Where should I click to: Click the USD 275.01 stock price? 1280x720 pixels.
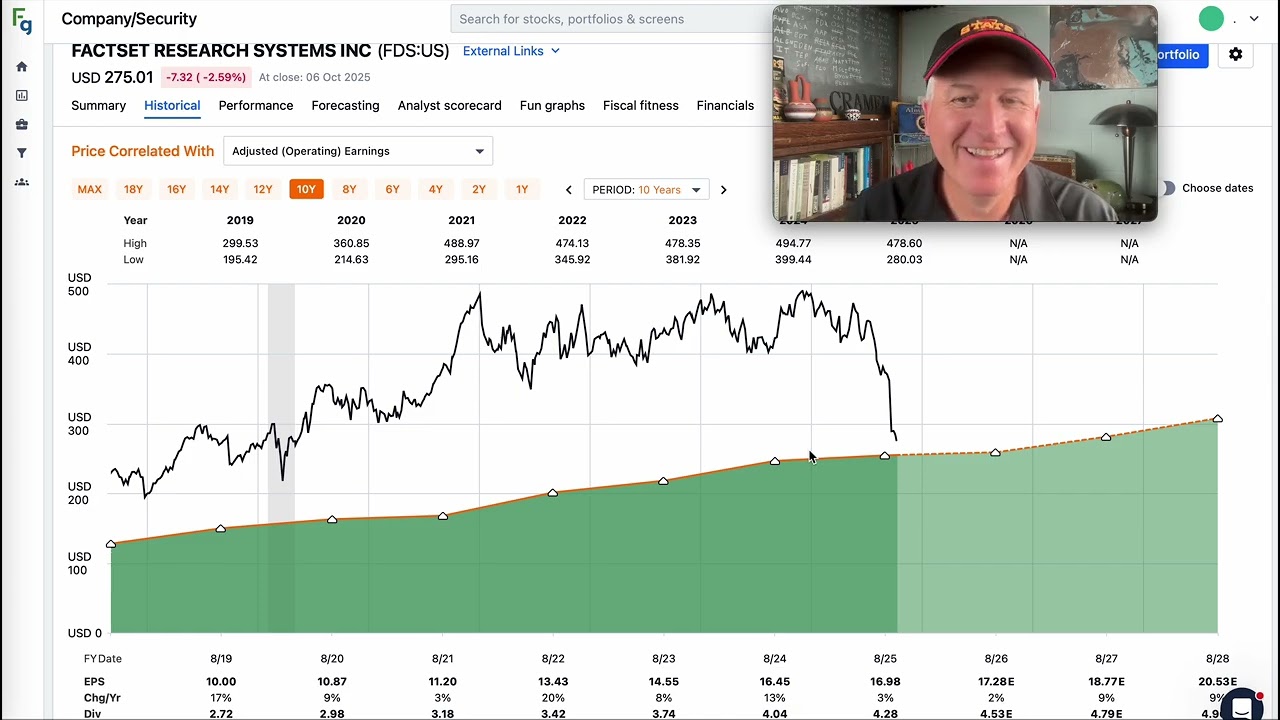pos(112,77)
